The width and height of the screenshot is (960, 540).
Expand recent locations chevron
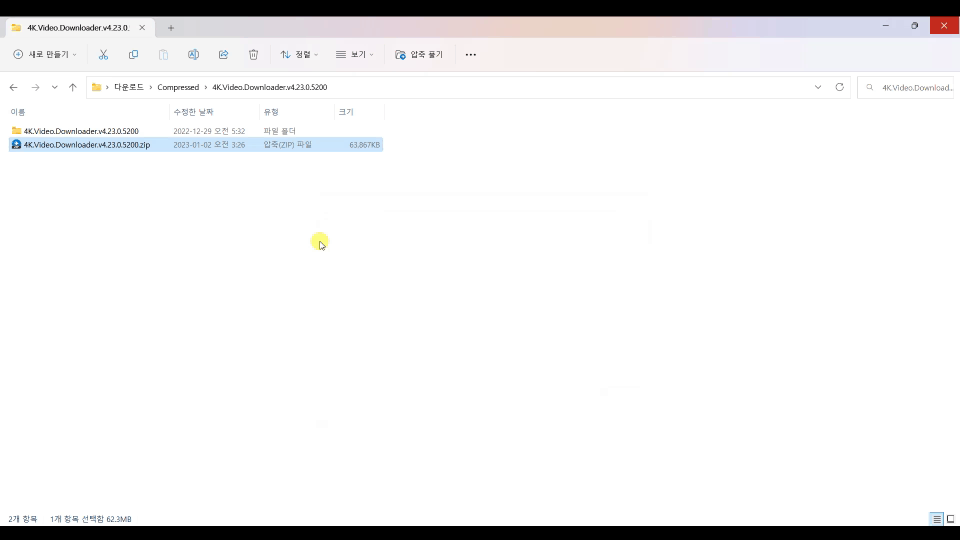[54, 88]
